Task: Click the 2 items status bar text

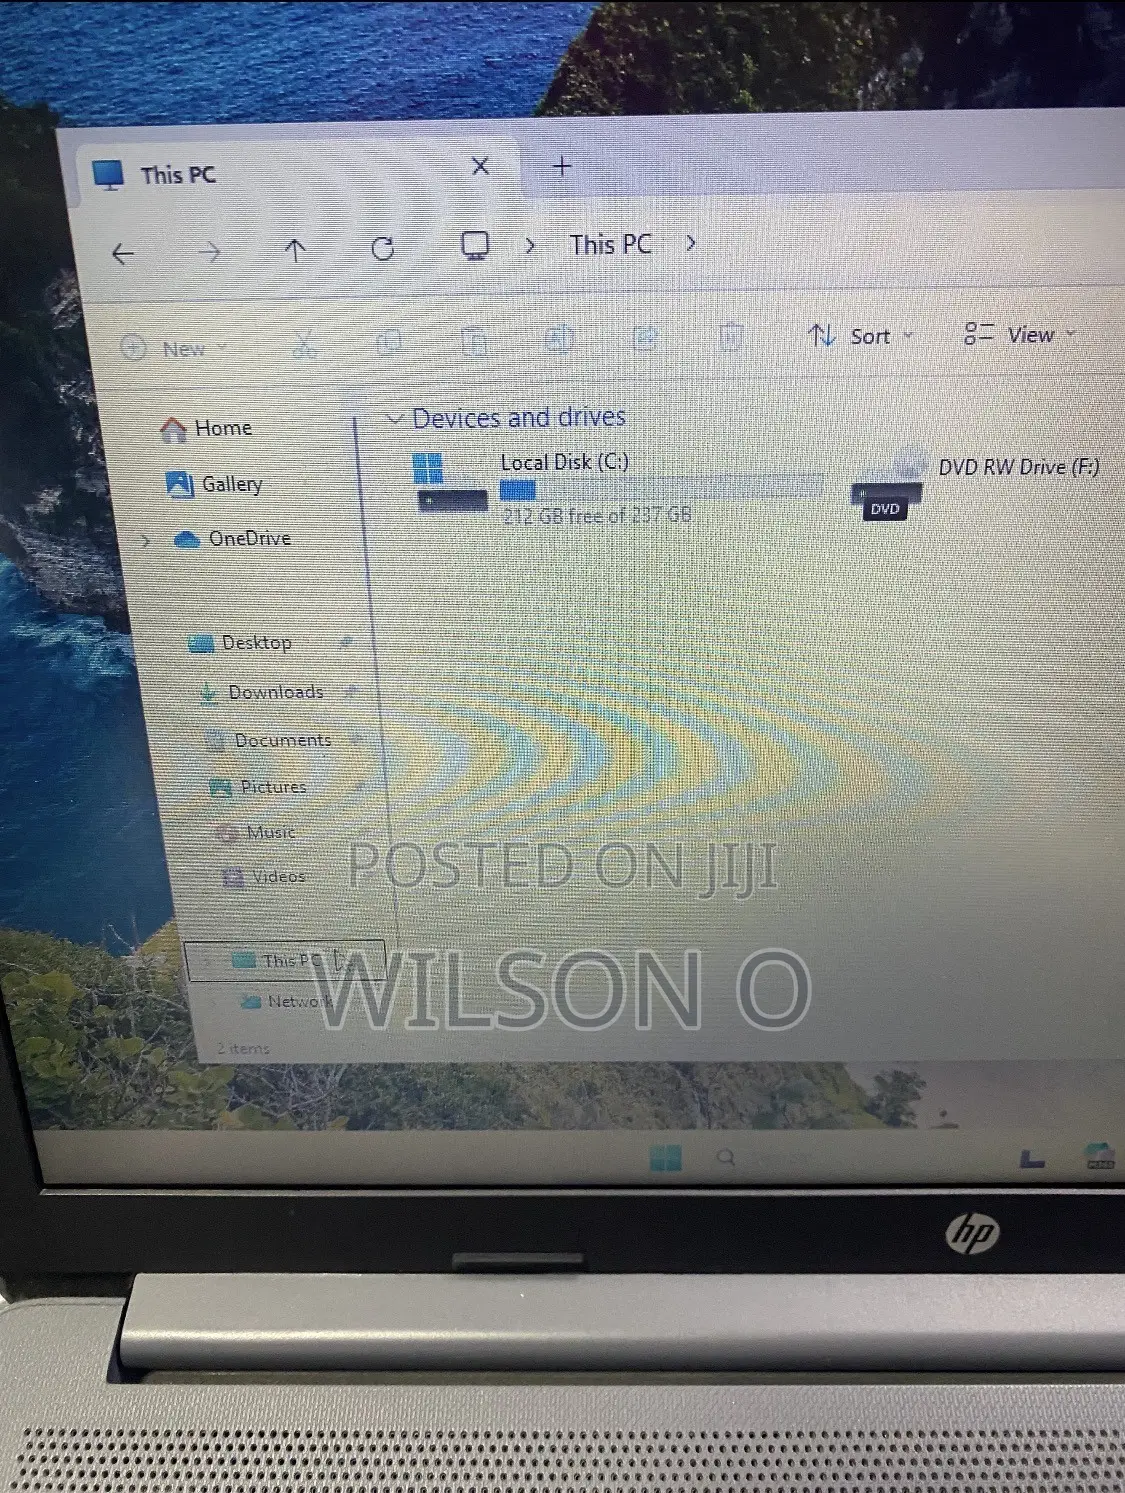Action: point(244,1048)
